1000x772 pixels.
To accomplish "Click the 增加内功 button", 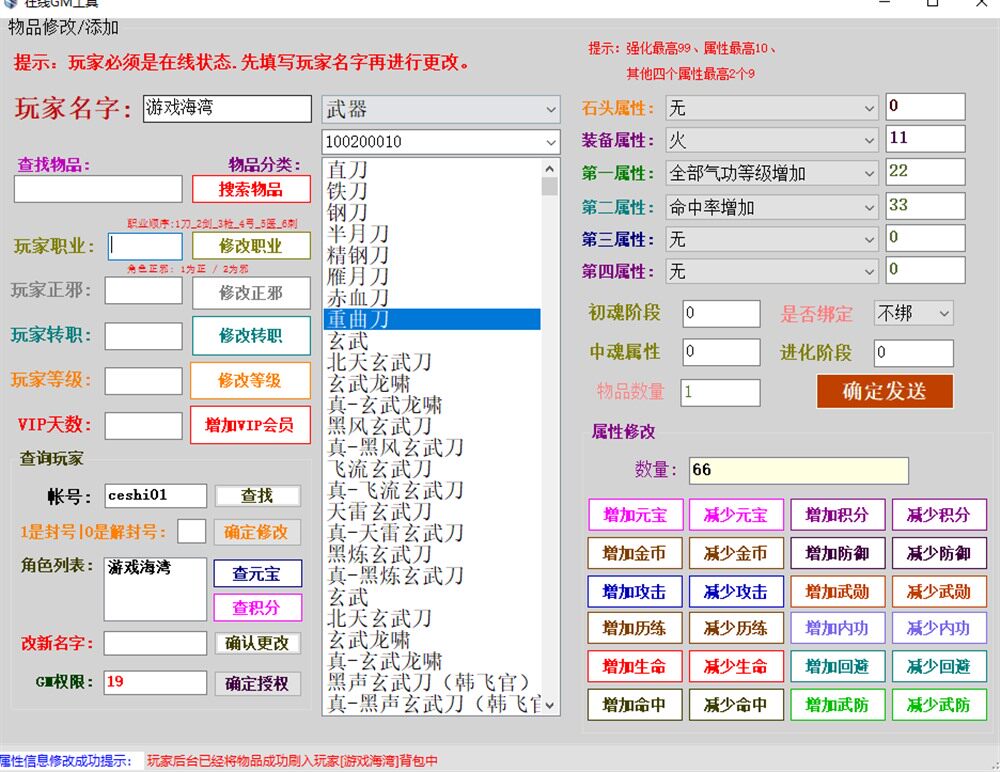I will [837, 628].
